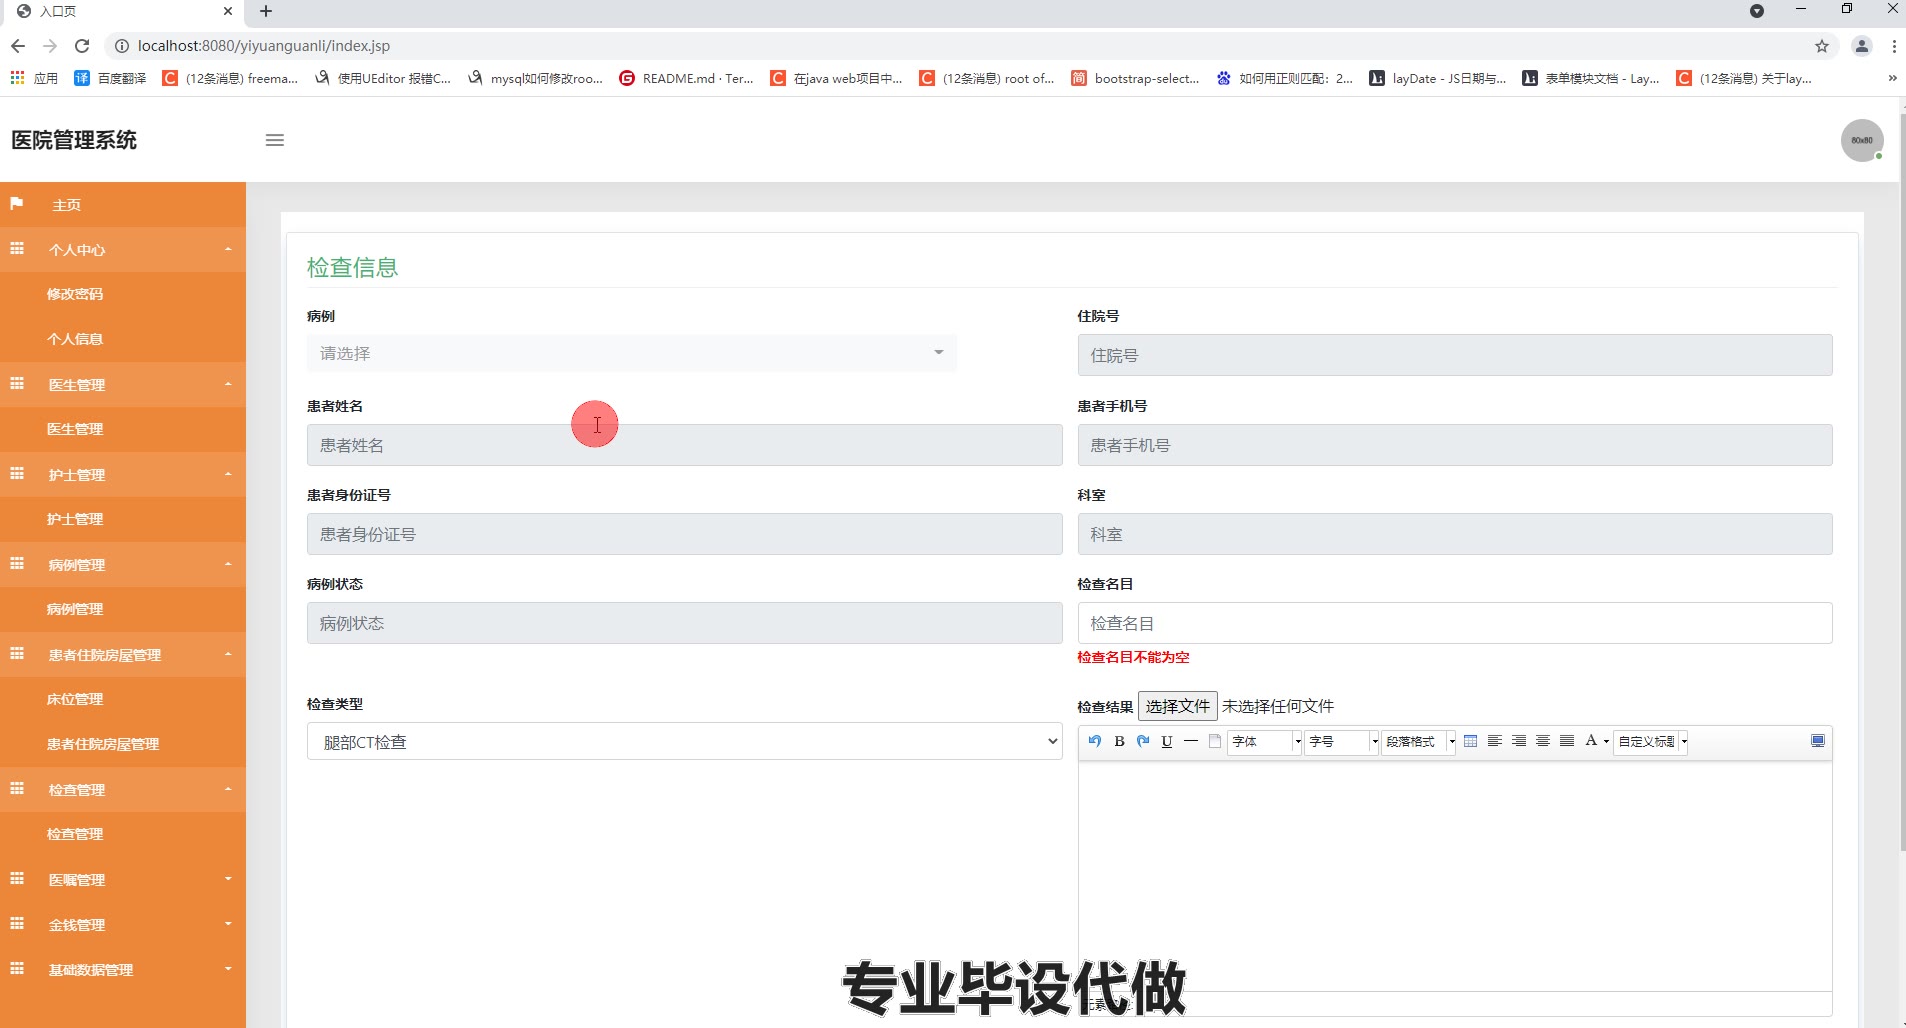Click the hamburger menu icon beside title
The image size is (1906, 1028).
tap(275, 140)
